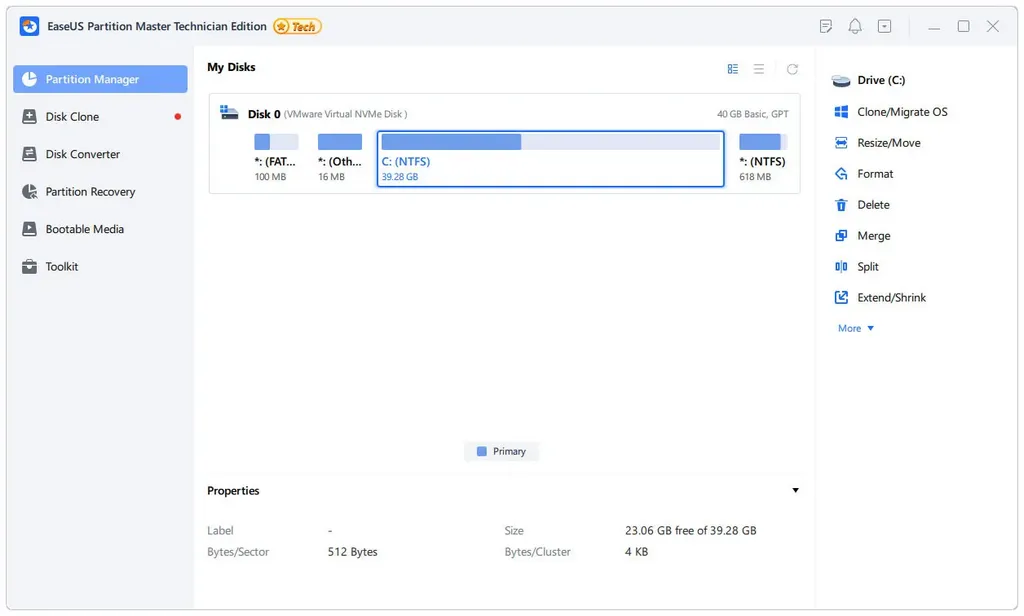
Task: Open Partition Recovery in the sidebar
Action: pos(100,191)
